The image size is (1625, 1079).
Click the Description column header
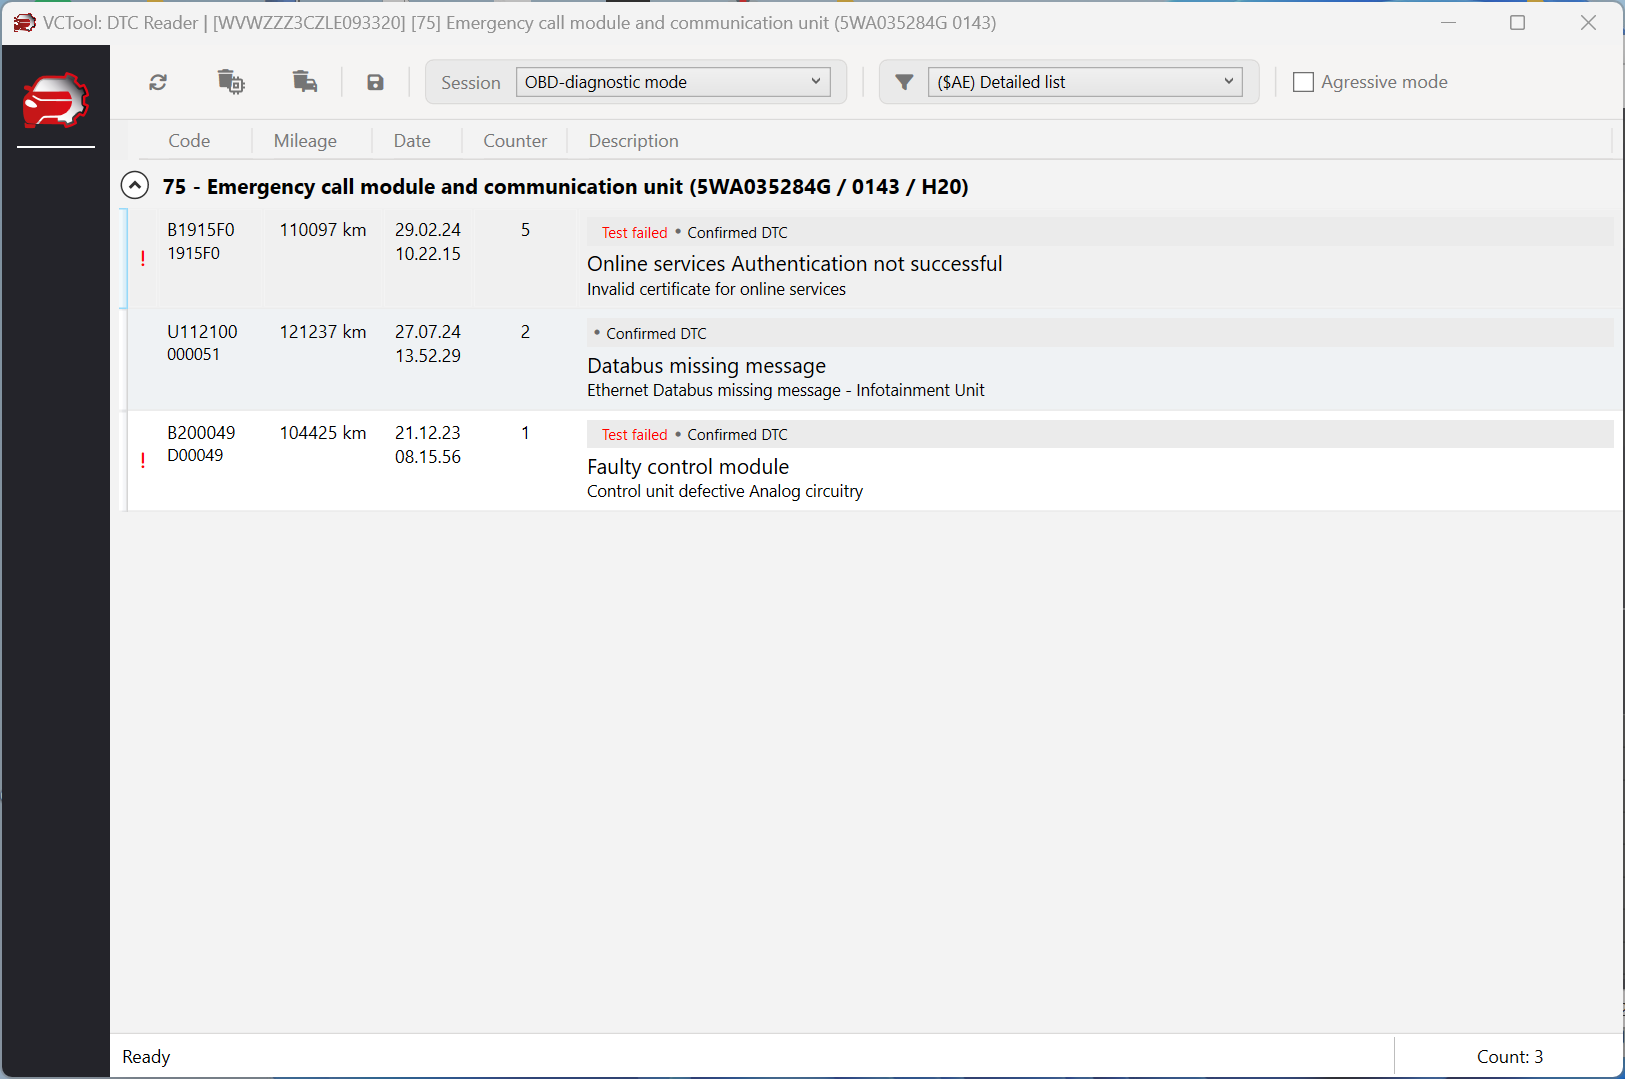[x=634, y=141]
